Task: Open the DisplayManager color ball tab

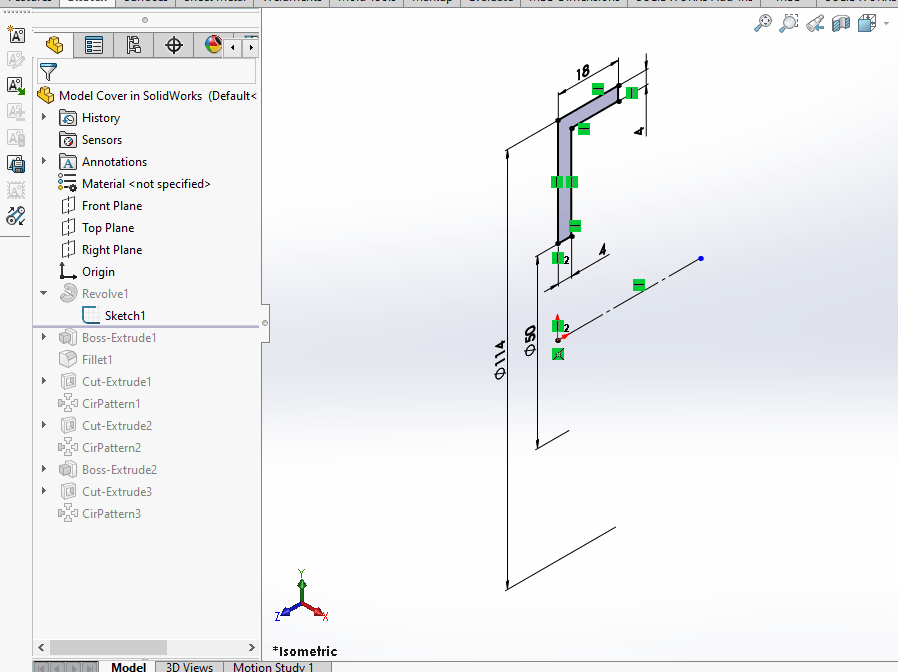Action: coord(212,45)
